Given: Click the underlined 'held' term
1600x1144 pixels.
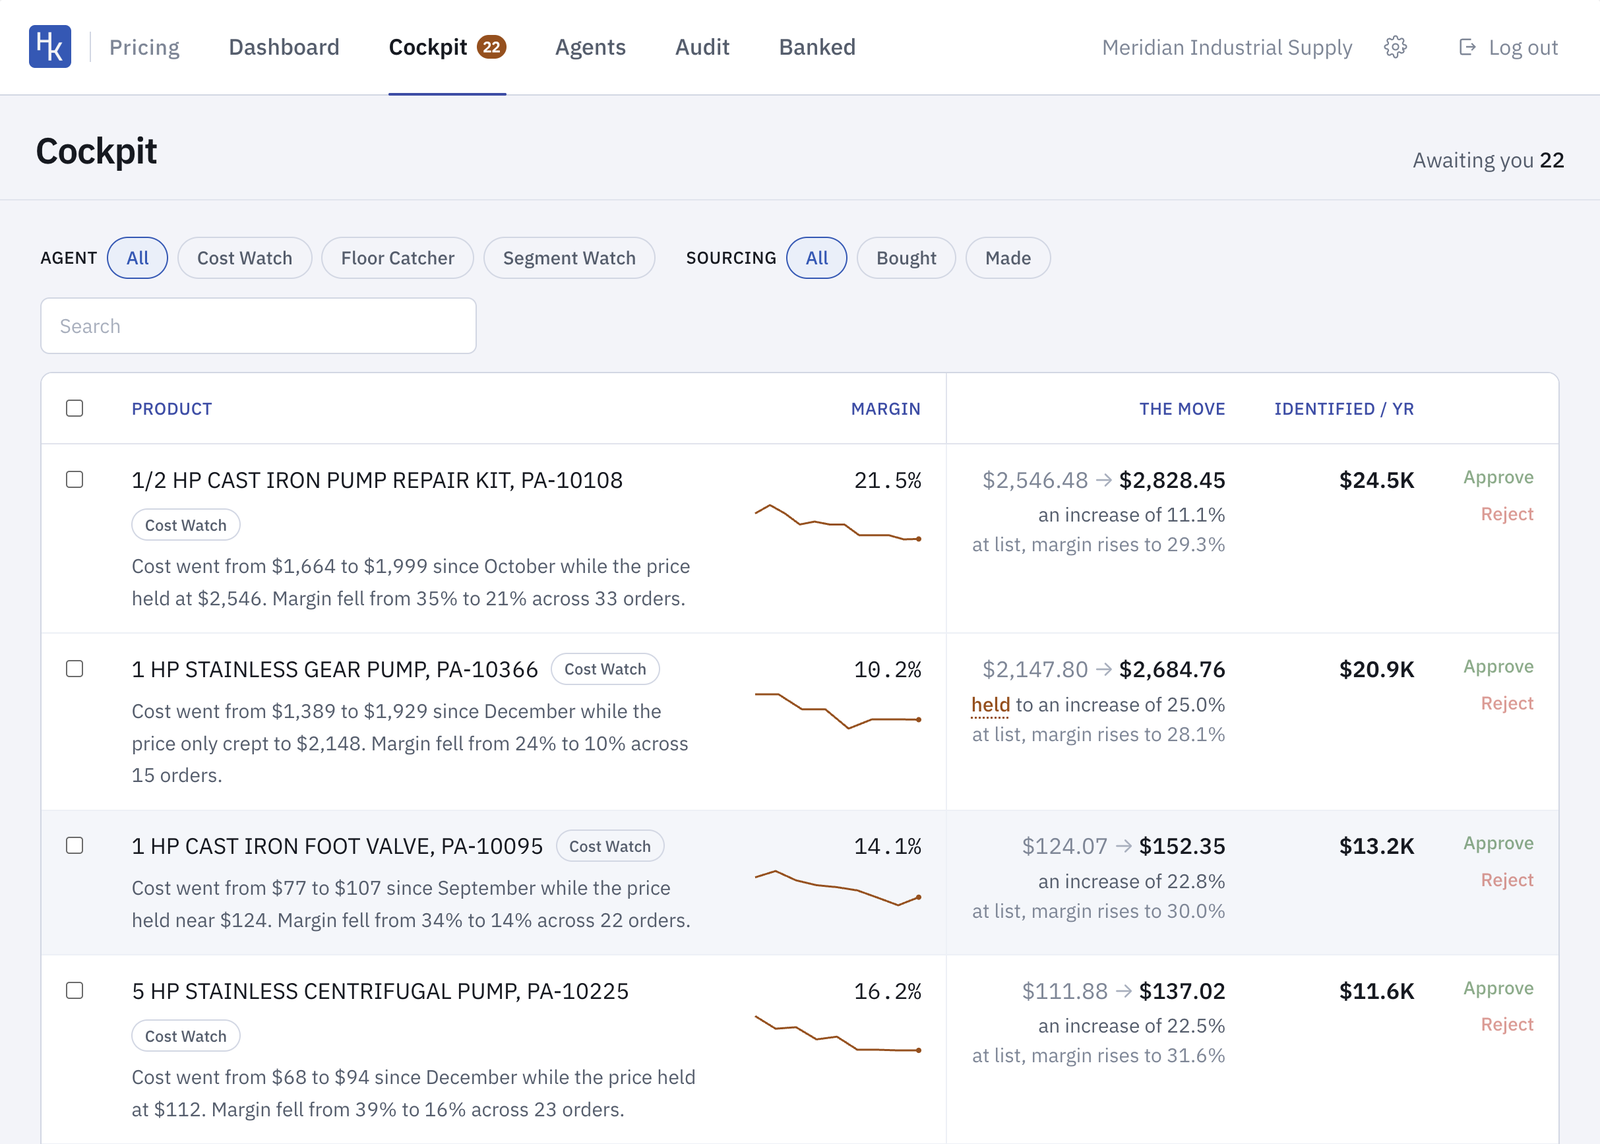Looking at the screenshot, I should 990,705.
